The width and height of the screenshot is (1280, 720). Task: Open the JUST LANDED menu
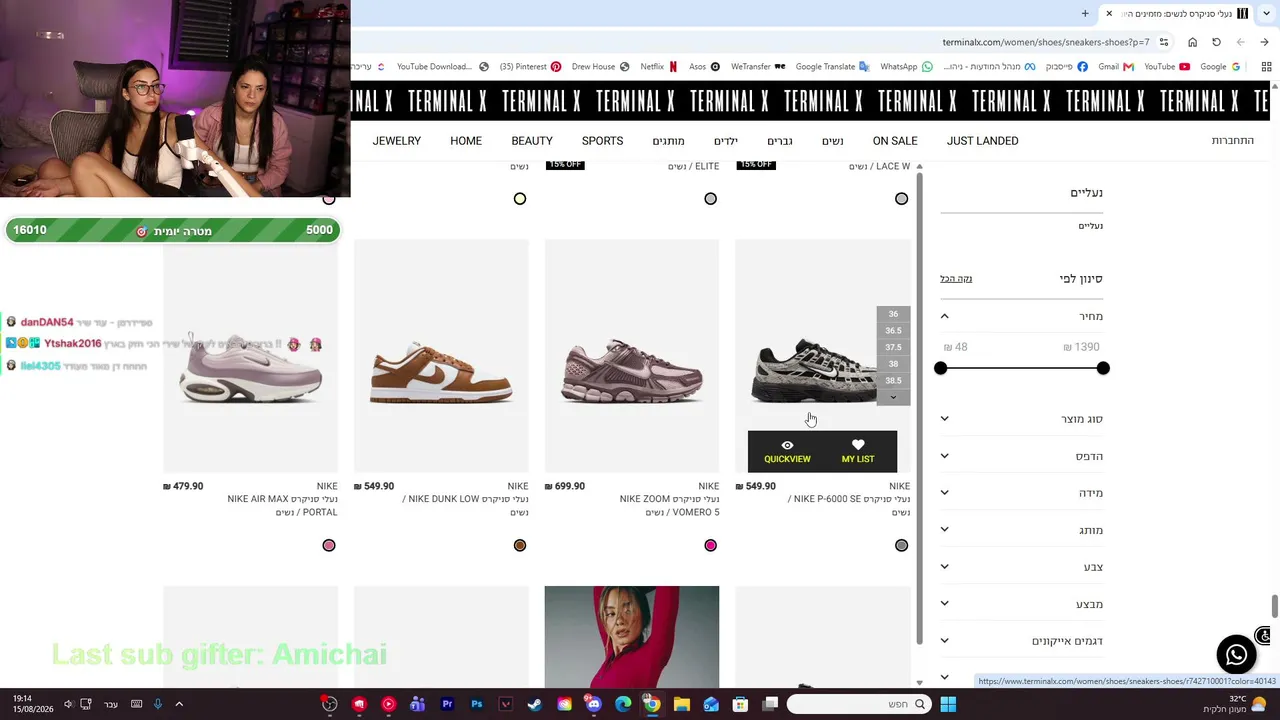pos(983,141)
